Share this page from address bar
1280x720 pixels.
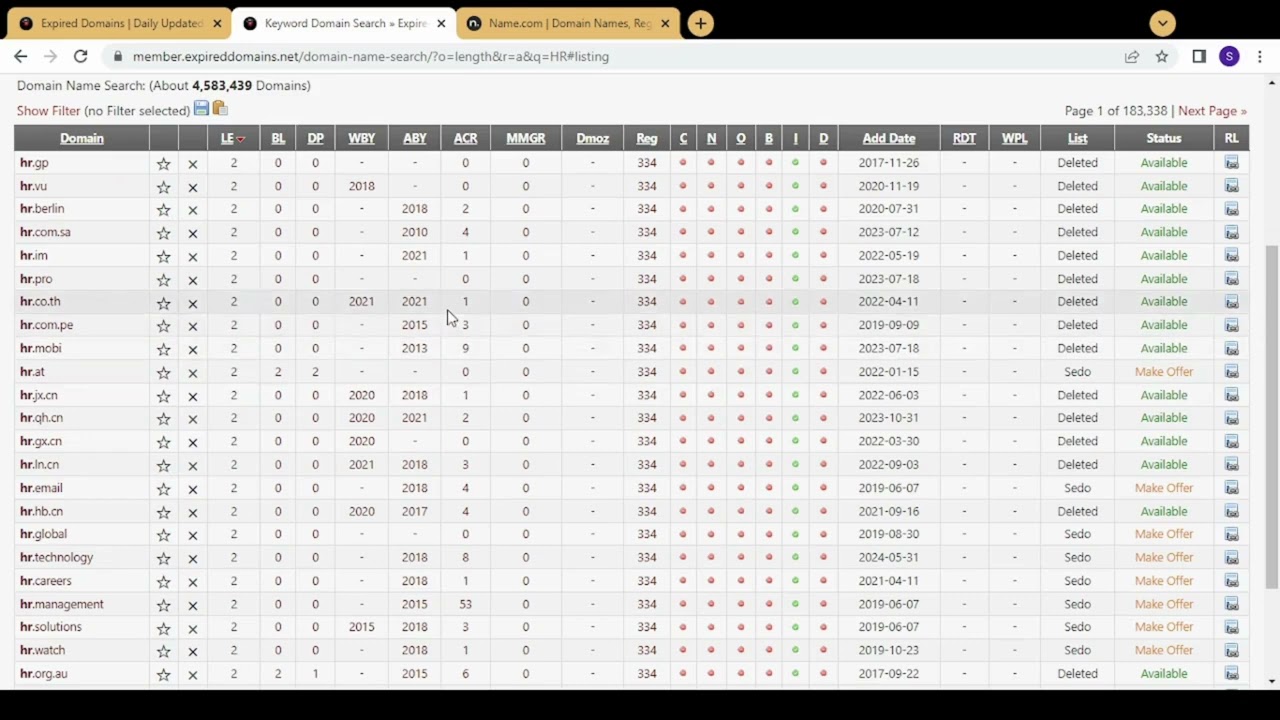click(1131, 56)
